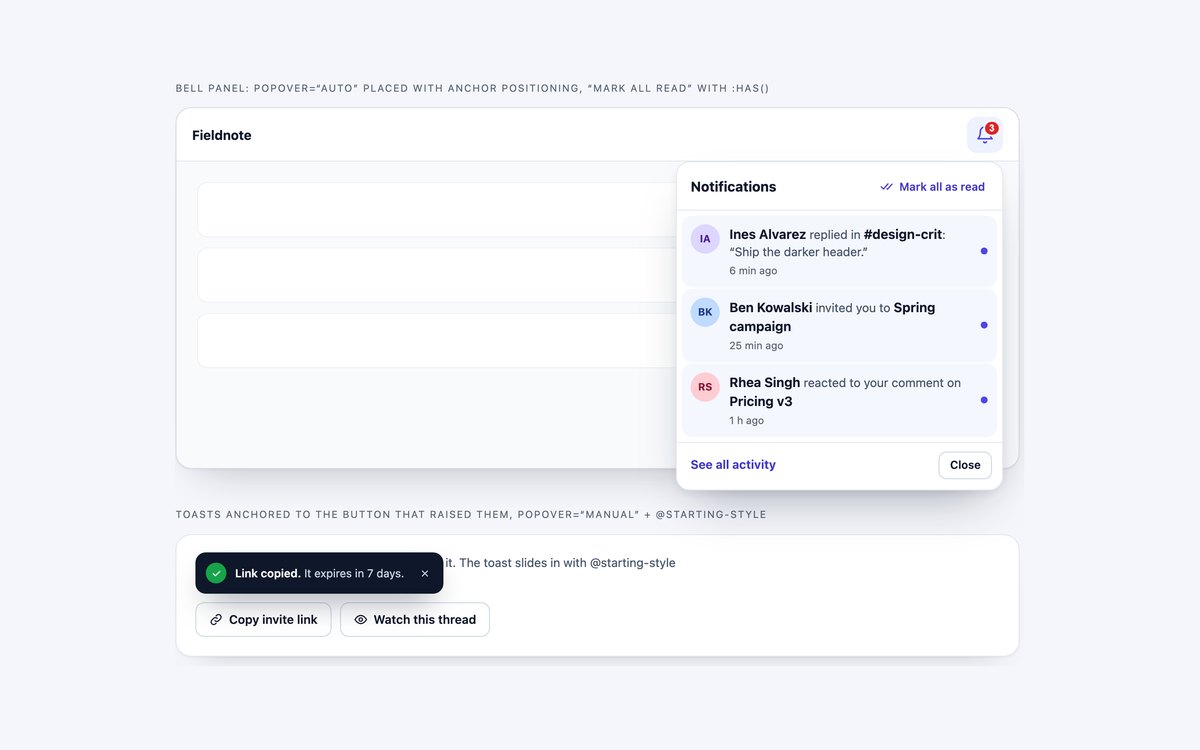Click the green checkmark icon in toast
This screenshot has width=1200, height=750.
coord(216,573)
